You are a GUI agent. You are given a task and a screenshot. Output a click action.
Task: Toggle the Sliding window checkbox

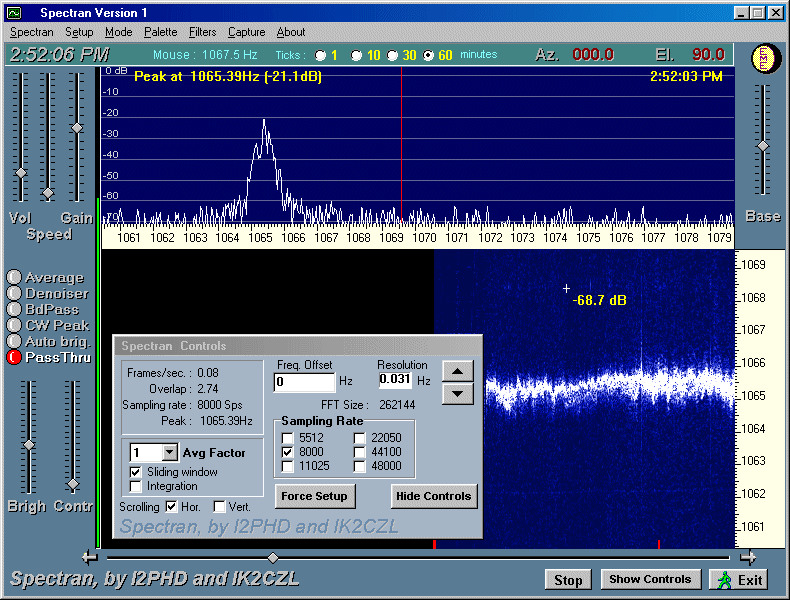click(136, 472)
